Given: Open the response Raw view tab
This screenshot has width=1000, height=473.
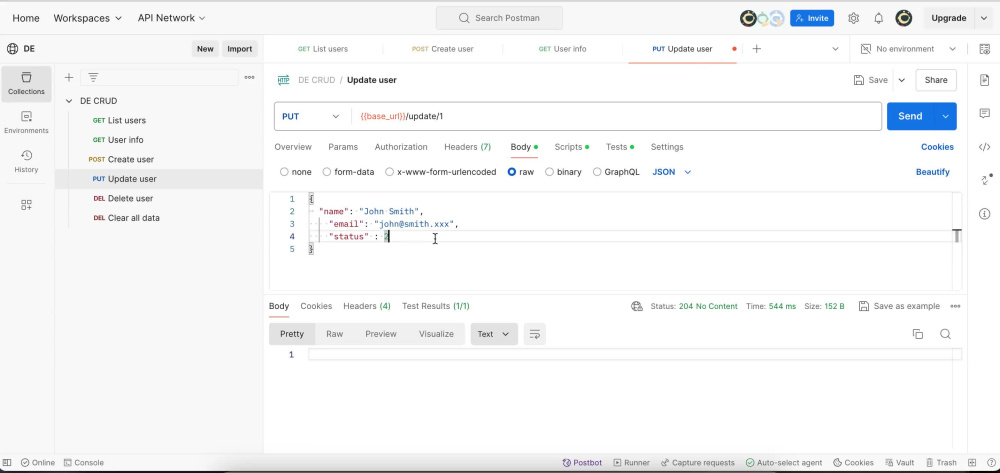Looking at the screenshot, I should click(x=334, y=334).
